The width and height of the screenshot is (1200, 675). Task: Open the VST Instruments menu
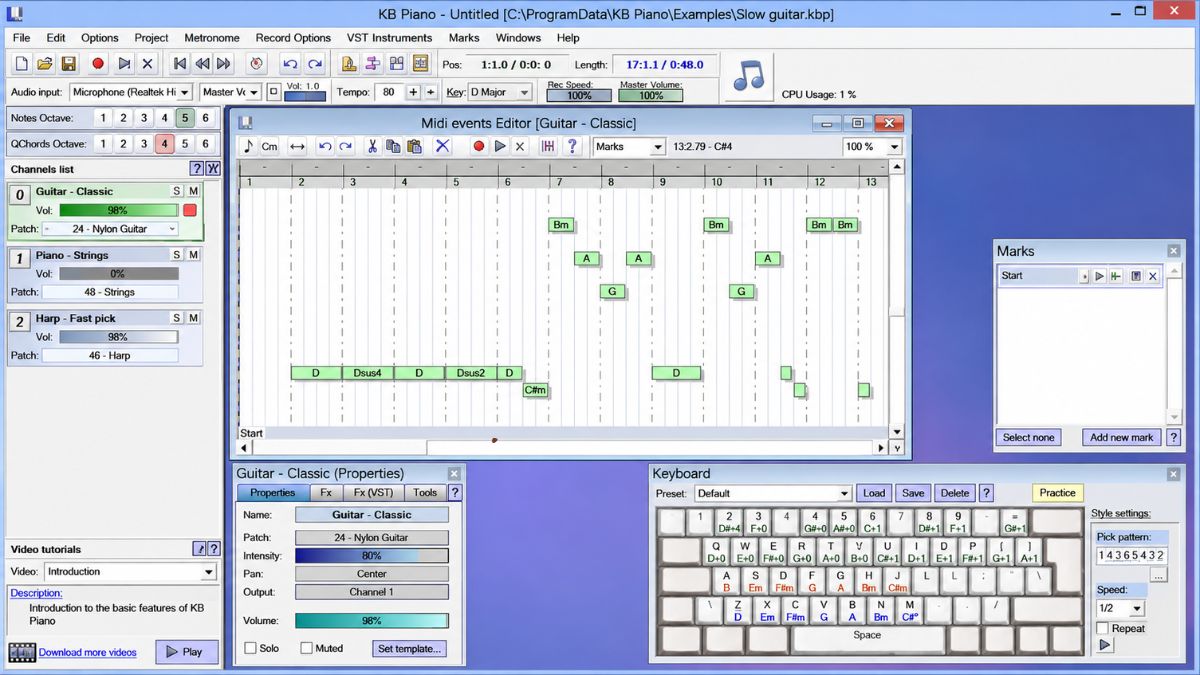(x=389, y=38)
